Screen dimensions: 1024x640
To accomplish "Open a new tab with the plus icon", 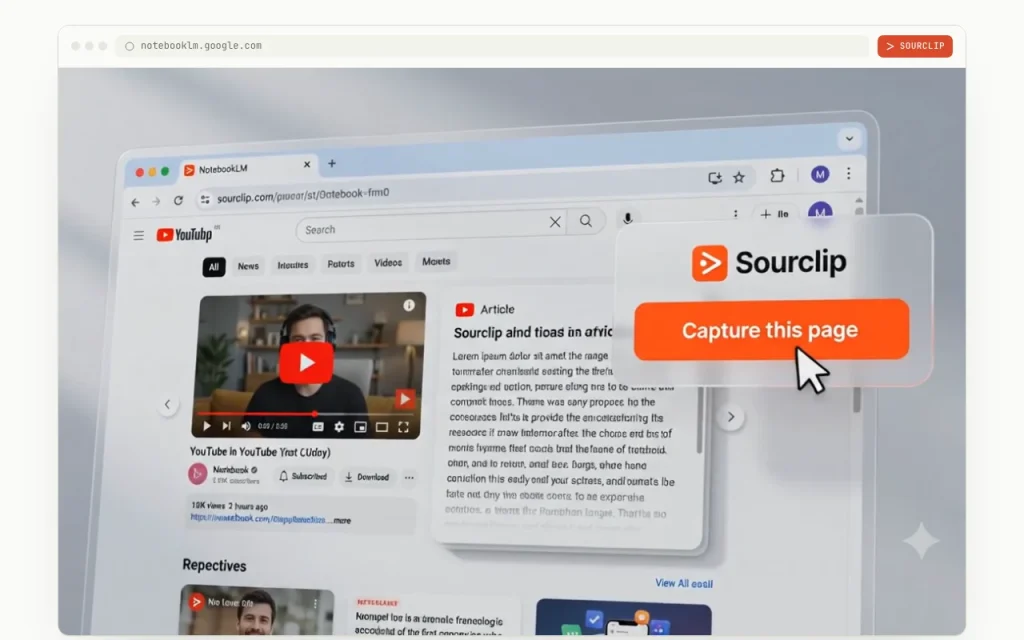I will pos(332,163).
